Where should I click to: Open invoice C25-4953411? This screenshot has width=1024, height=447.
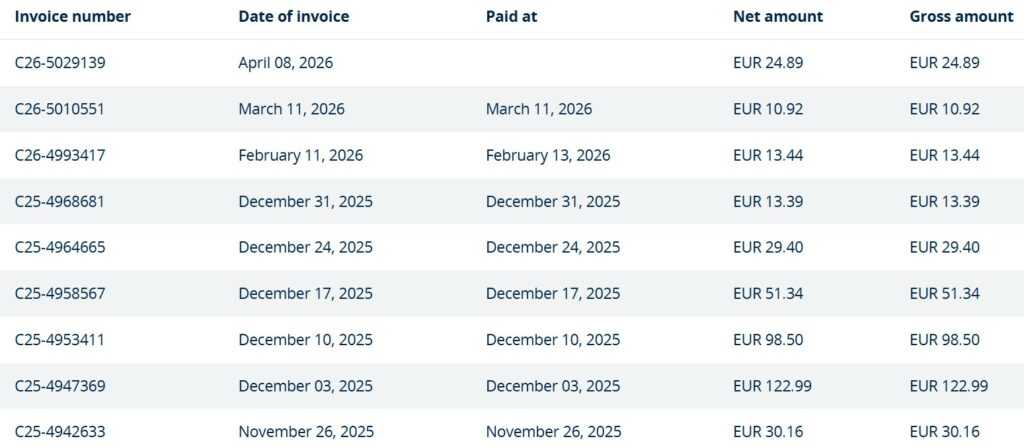pos(59,339)
